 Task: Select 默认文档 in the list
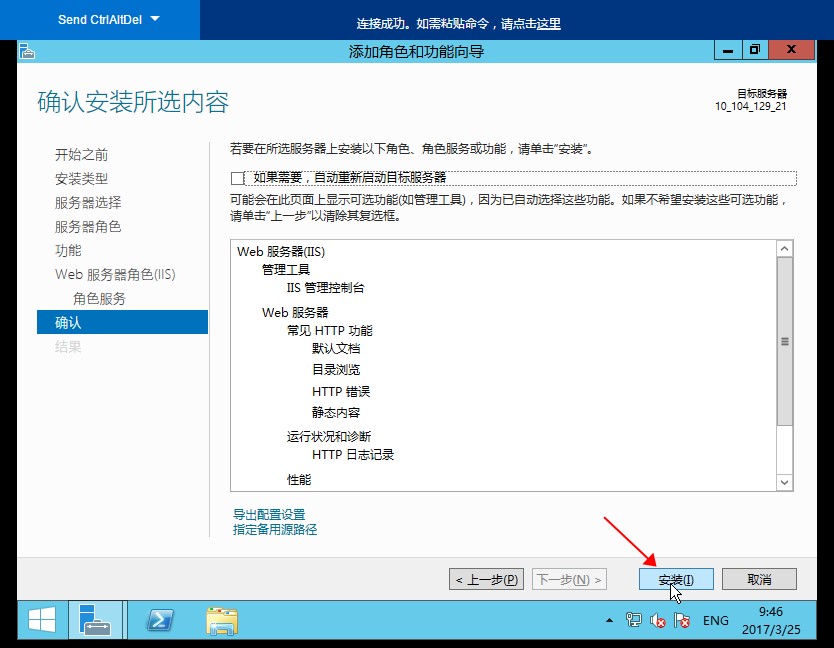(x=336, y=348)
